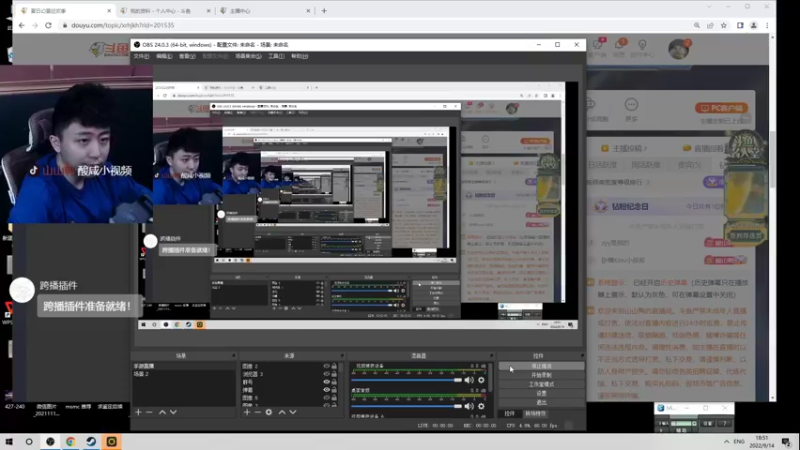Reload the page in Chrome
Image resolution: width=800 pixels, height=450 pixels.
pyautogui.click(x=48, y=25)
